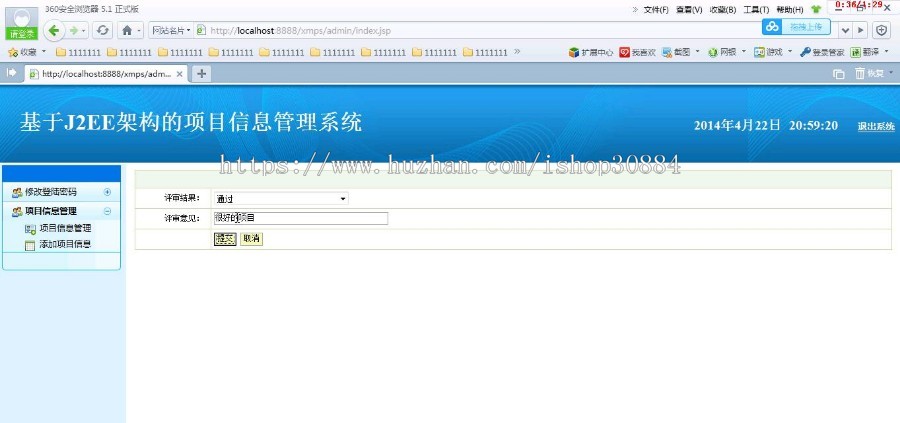Image resolution: width=900 pixels, height=423 pixels.
Task: Click the 评审结果 label text
Action: 181,198
